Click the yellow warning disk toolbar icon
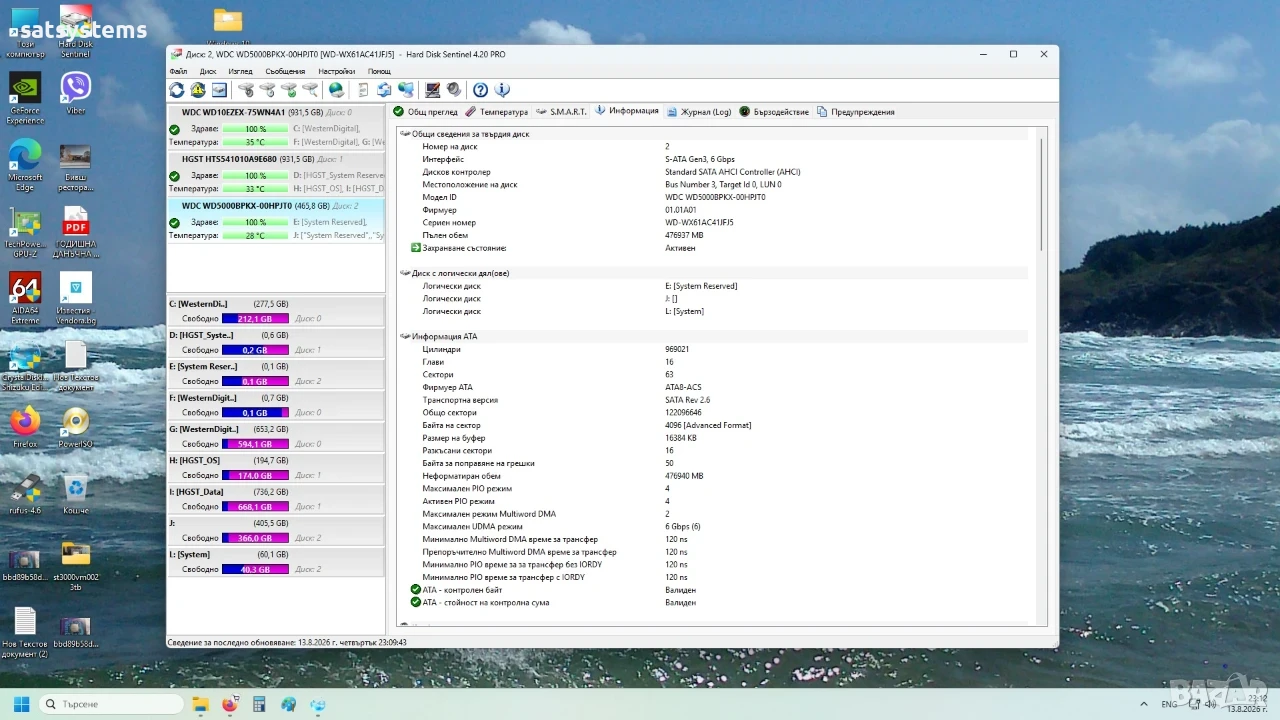Screen dimensions: 1280x720 (198, 90)
